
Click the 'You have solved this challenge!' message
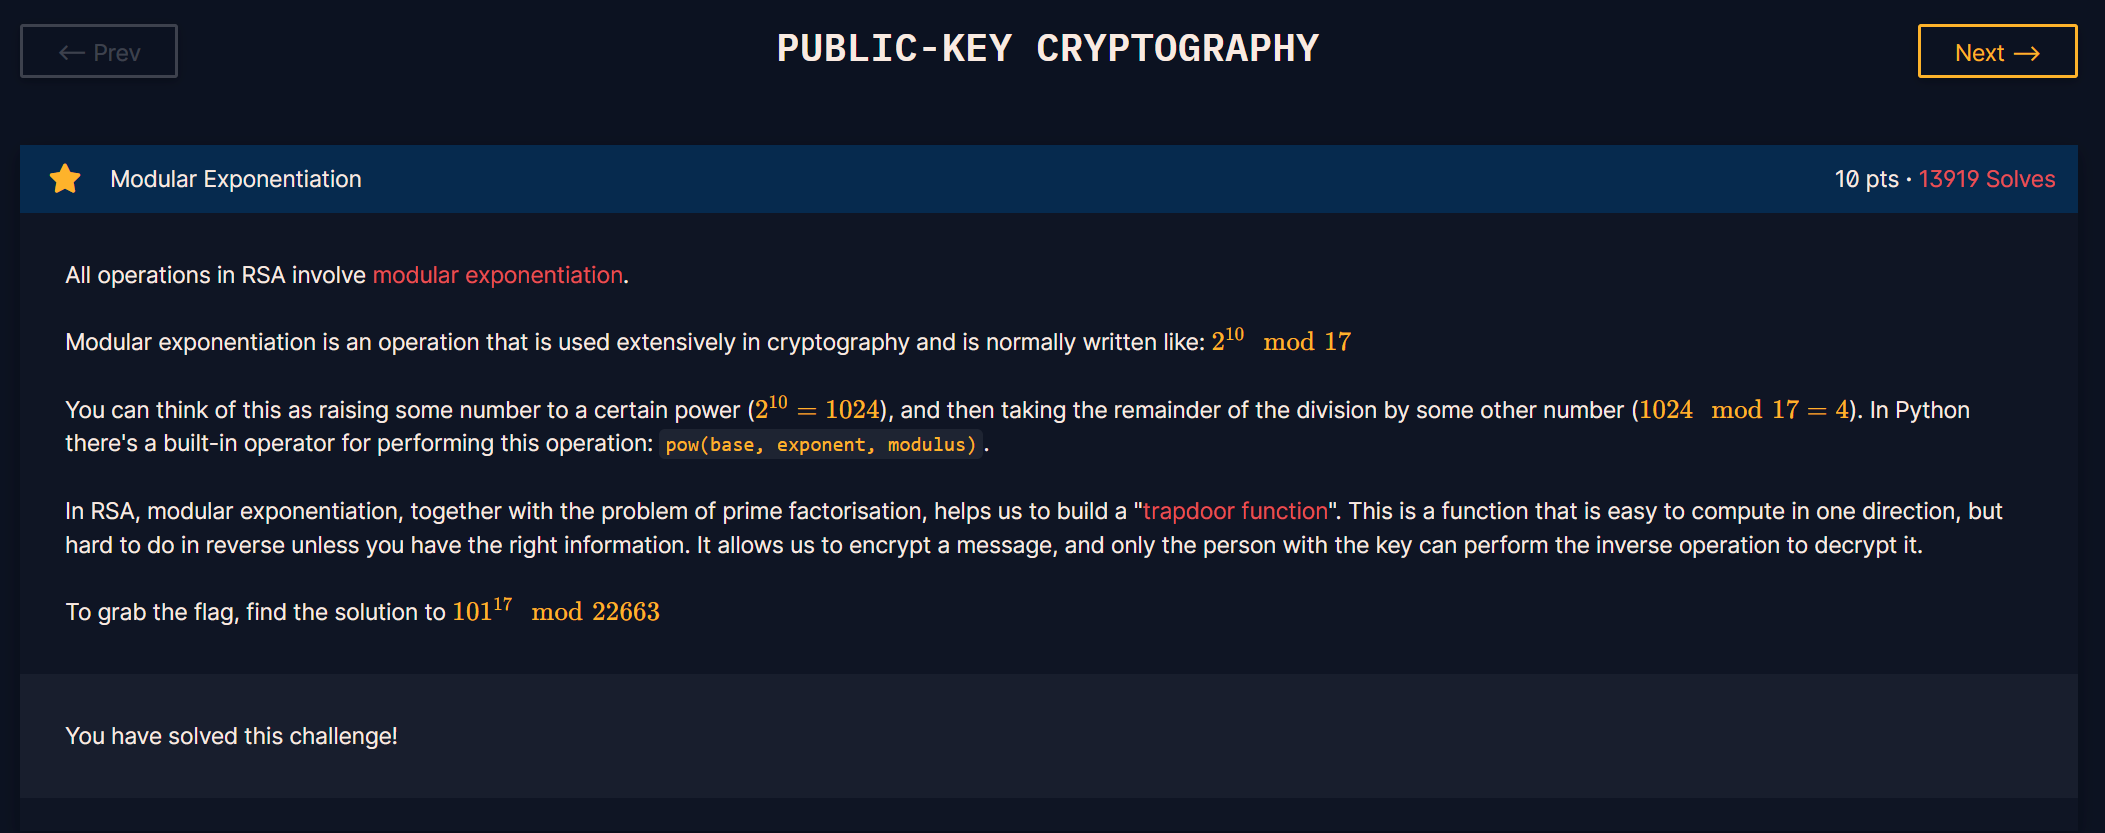point(231,736)
